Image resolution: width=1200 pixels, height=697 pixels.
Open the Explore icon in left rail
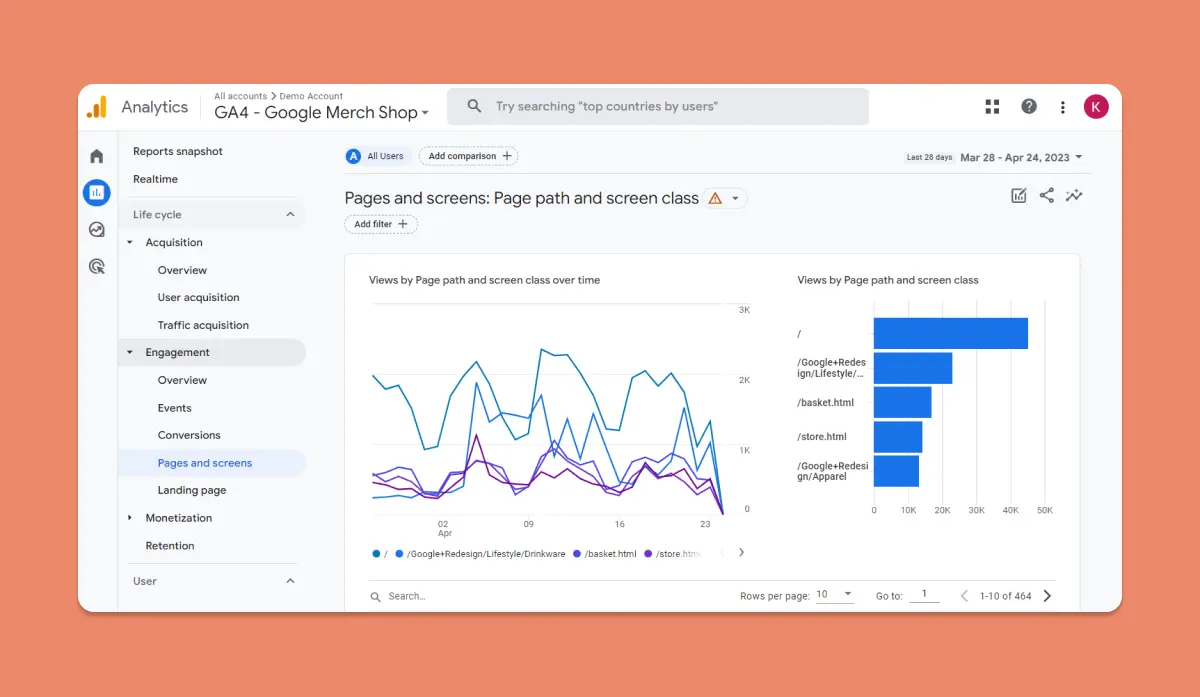(97, 229)
